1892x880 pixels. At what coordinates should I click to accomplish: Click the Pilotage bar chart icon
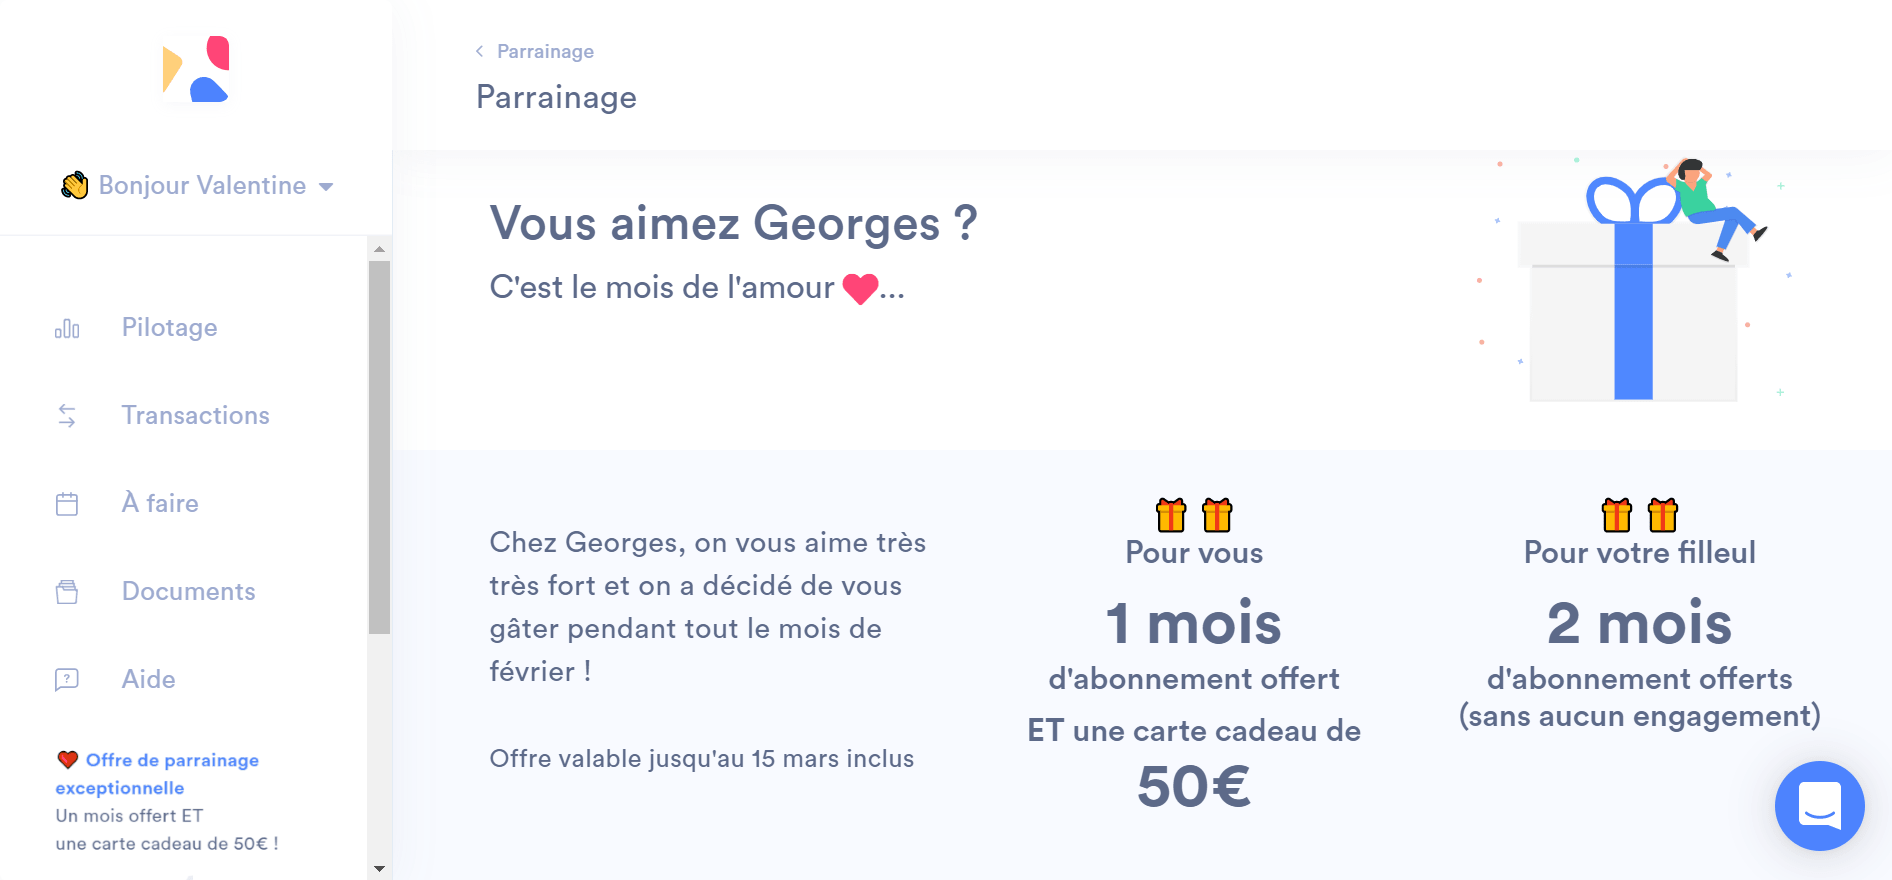[x=67, y=328]
